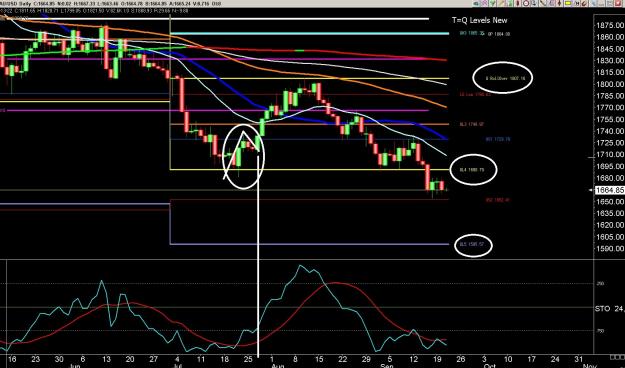625x368 pixels.
Task: Click the price axis label 1800.00
Action: pyautogui.click(x=610, y=84)
